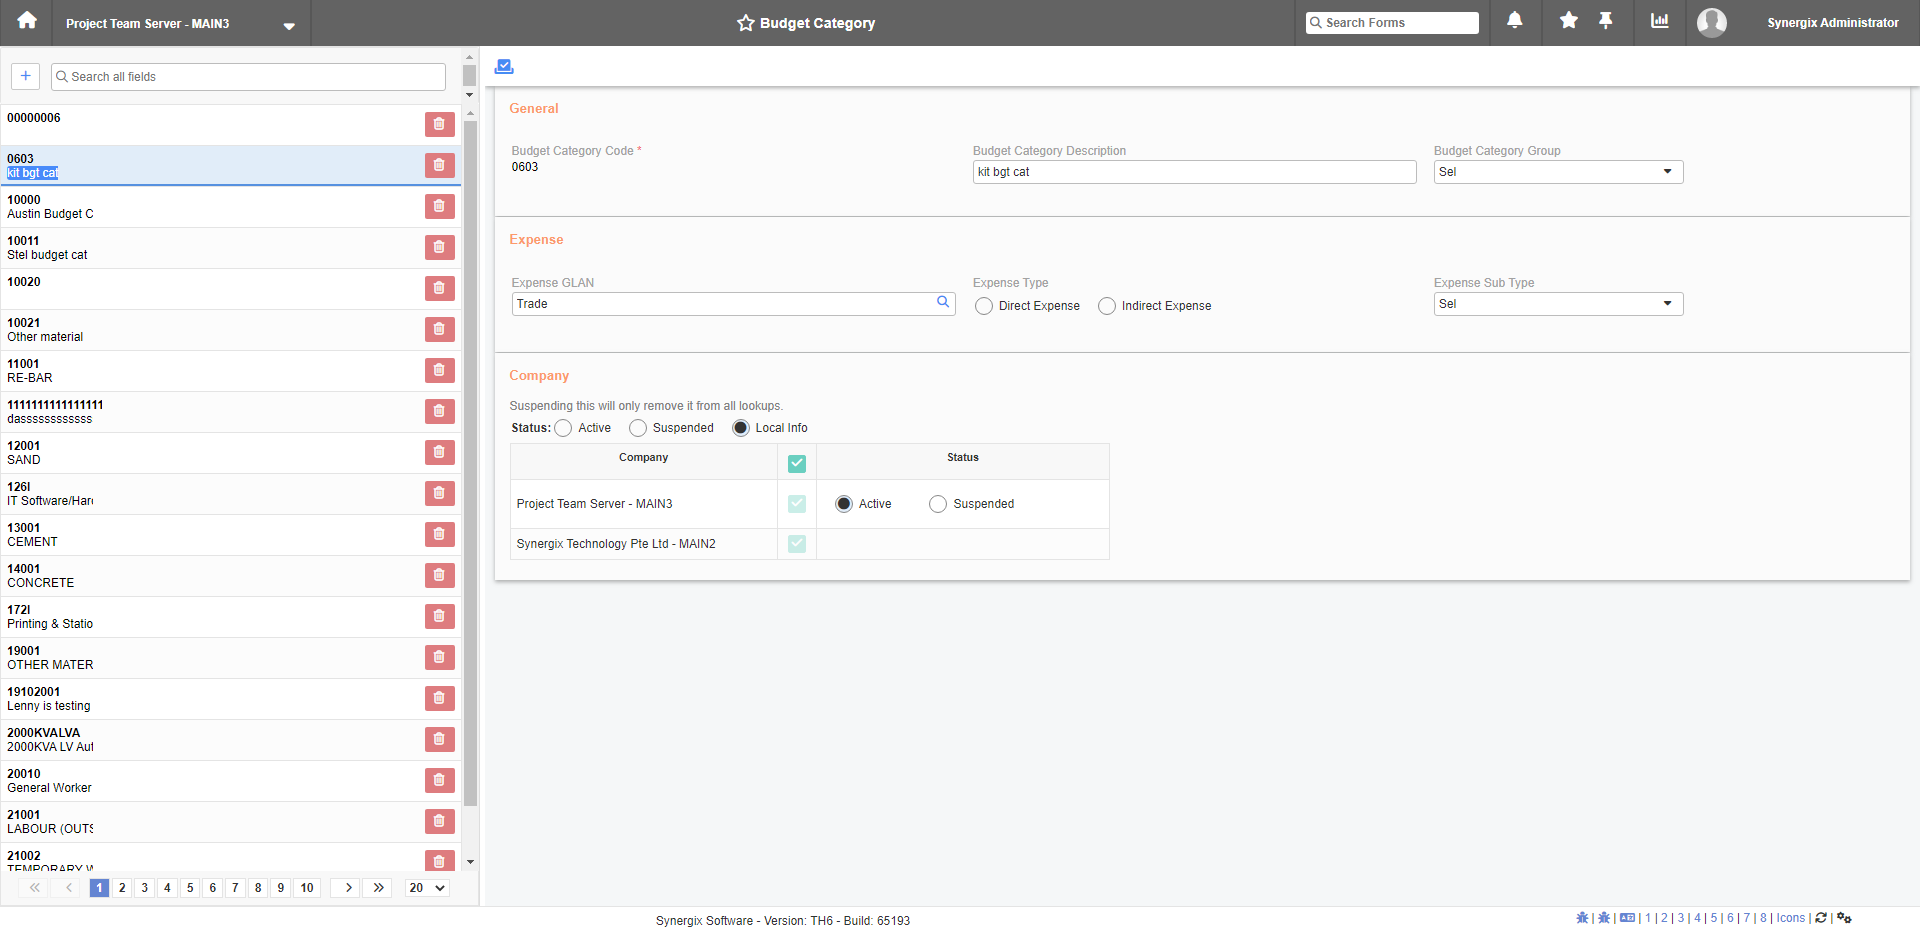
Task: Click the refresh icon in the status bar
Action: pyautogui.click(x=1821, y=919)
